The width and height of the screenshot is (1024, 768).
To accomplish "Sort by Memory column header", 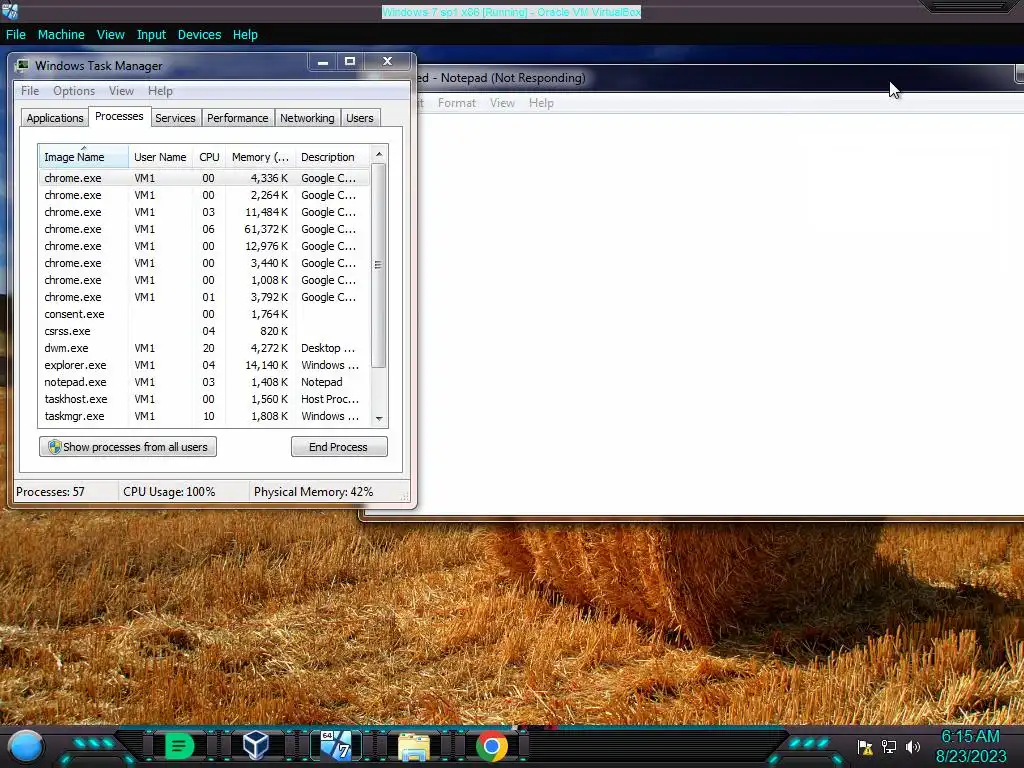I will pos(260,157).
